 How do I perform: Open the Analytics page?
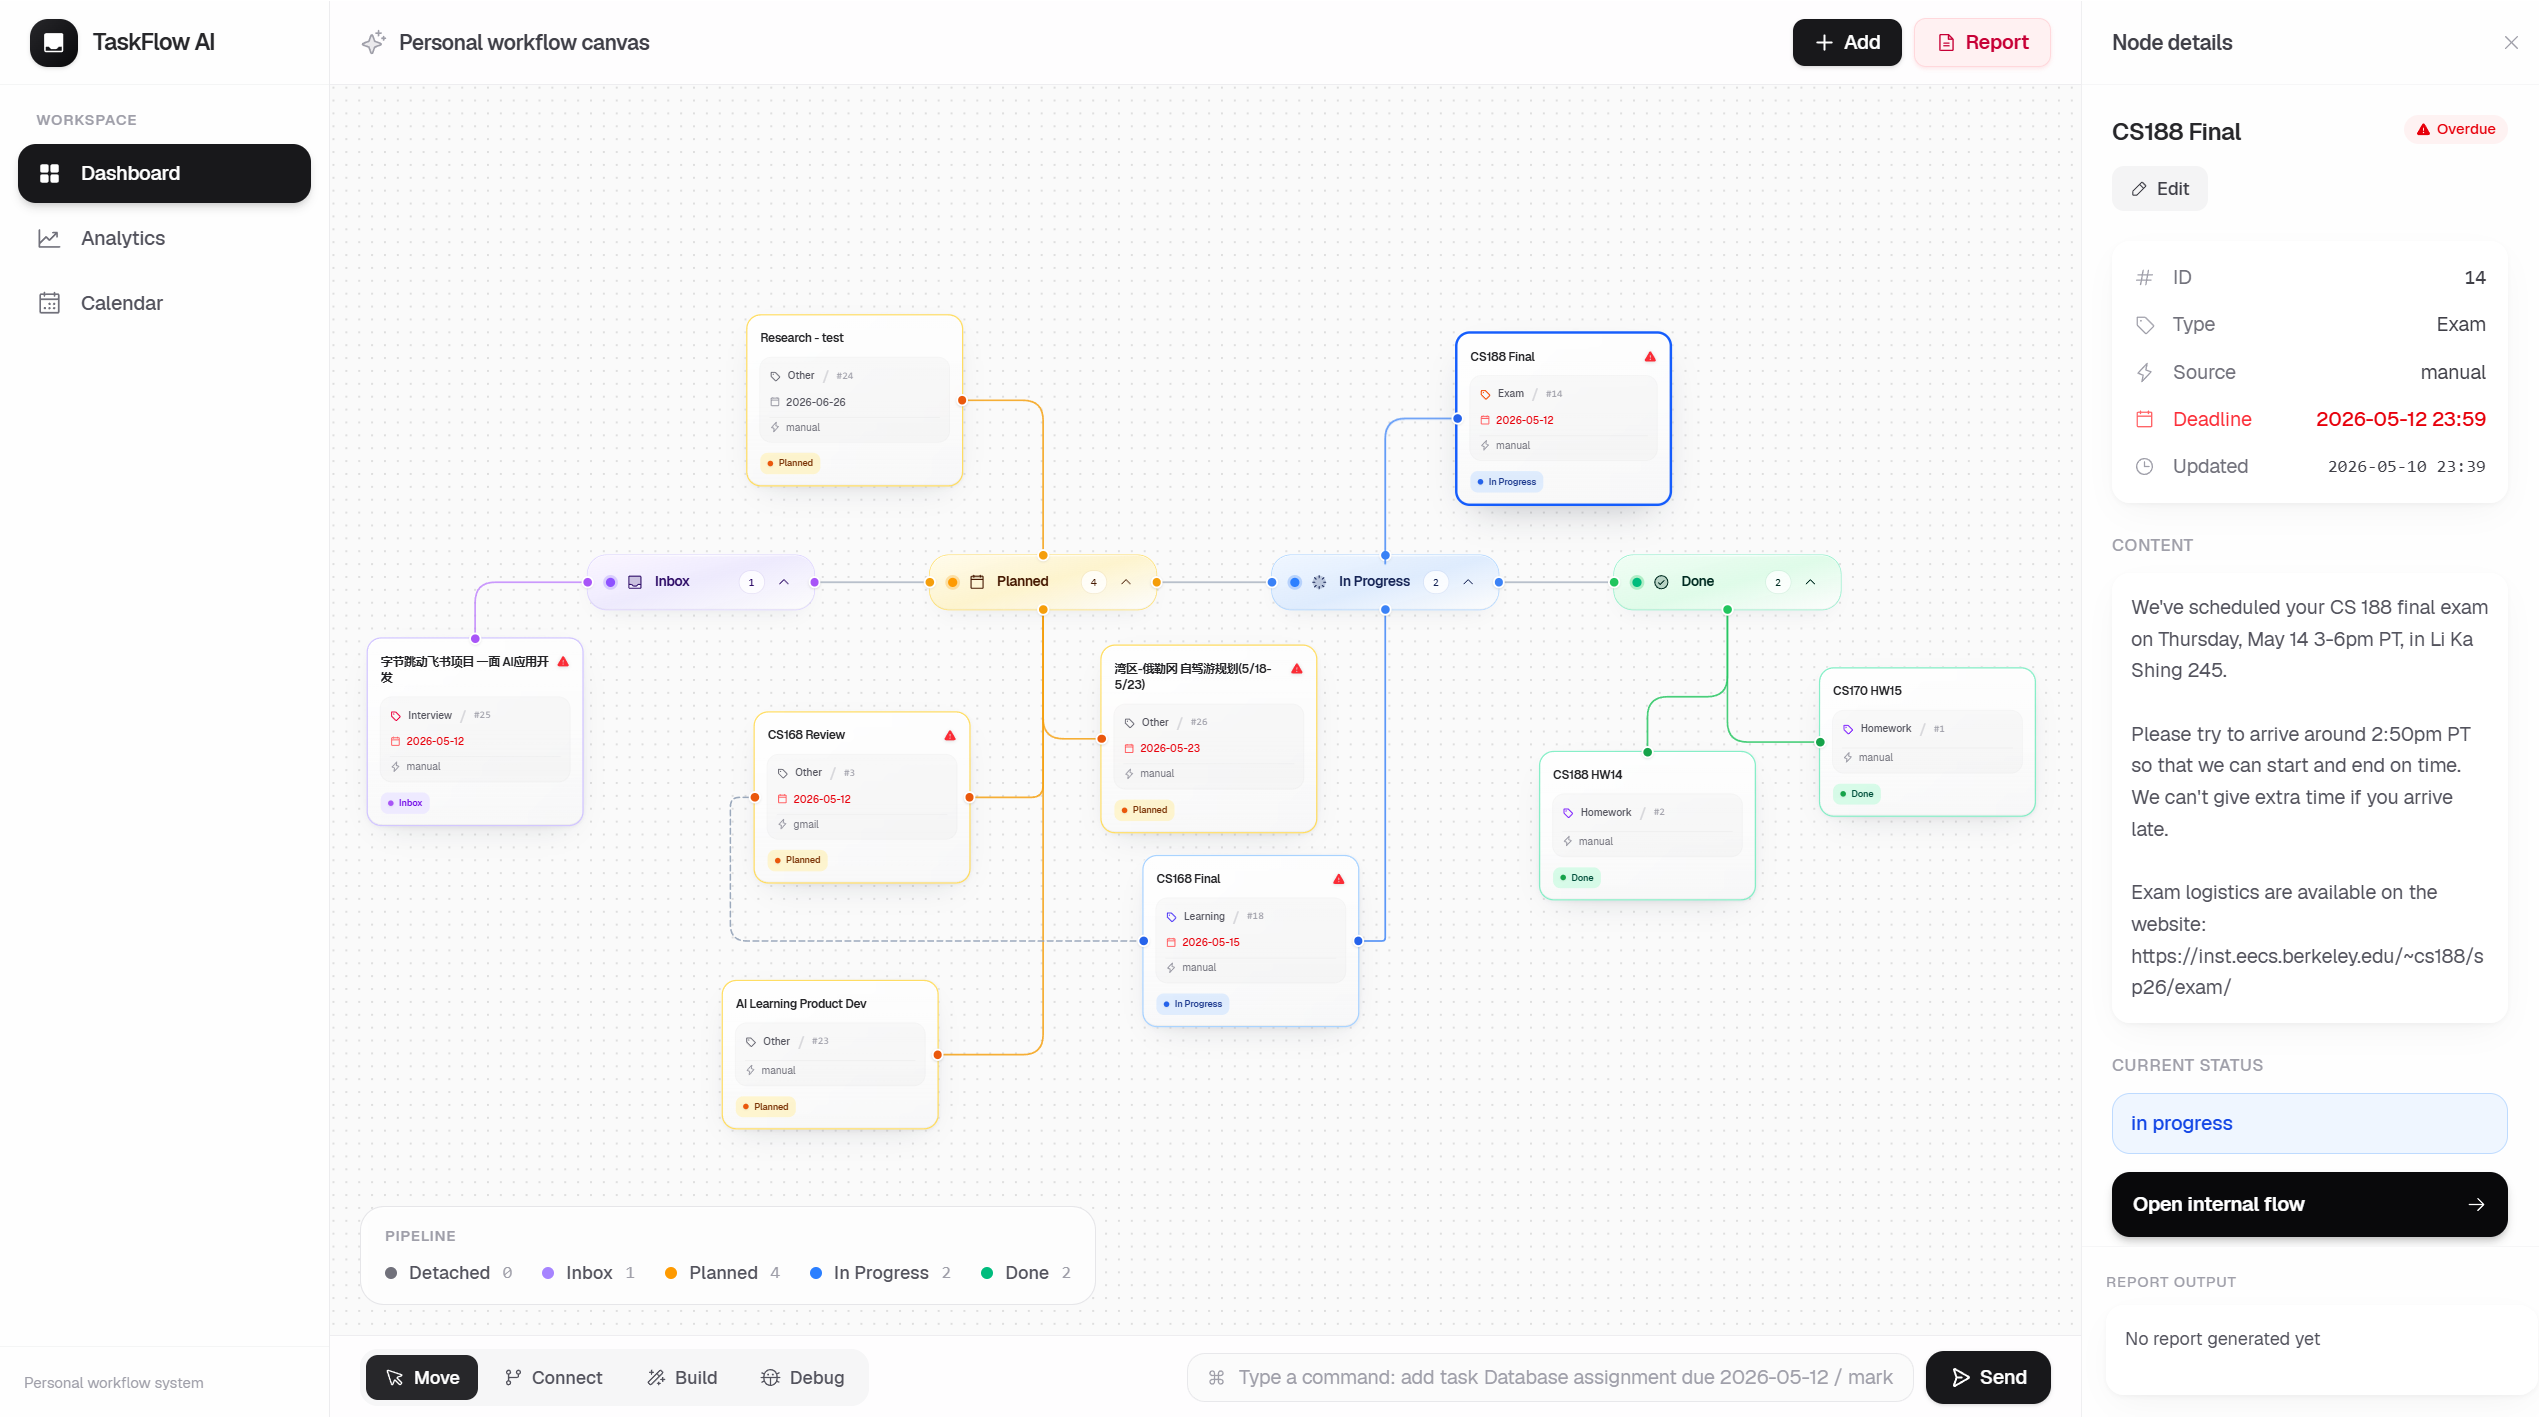(x=164, y=238)
